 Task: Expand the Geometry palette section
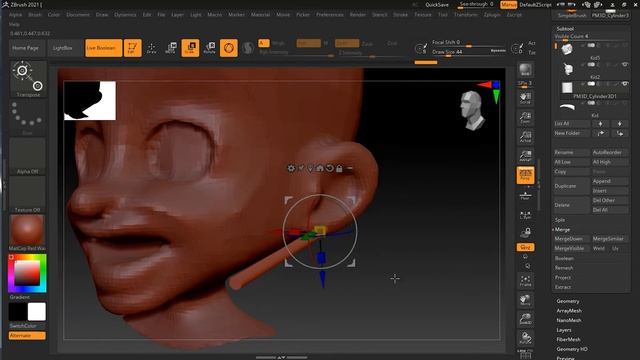click(x=568, y=301)
